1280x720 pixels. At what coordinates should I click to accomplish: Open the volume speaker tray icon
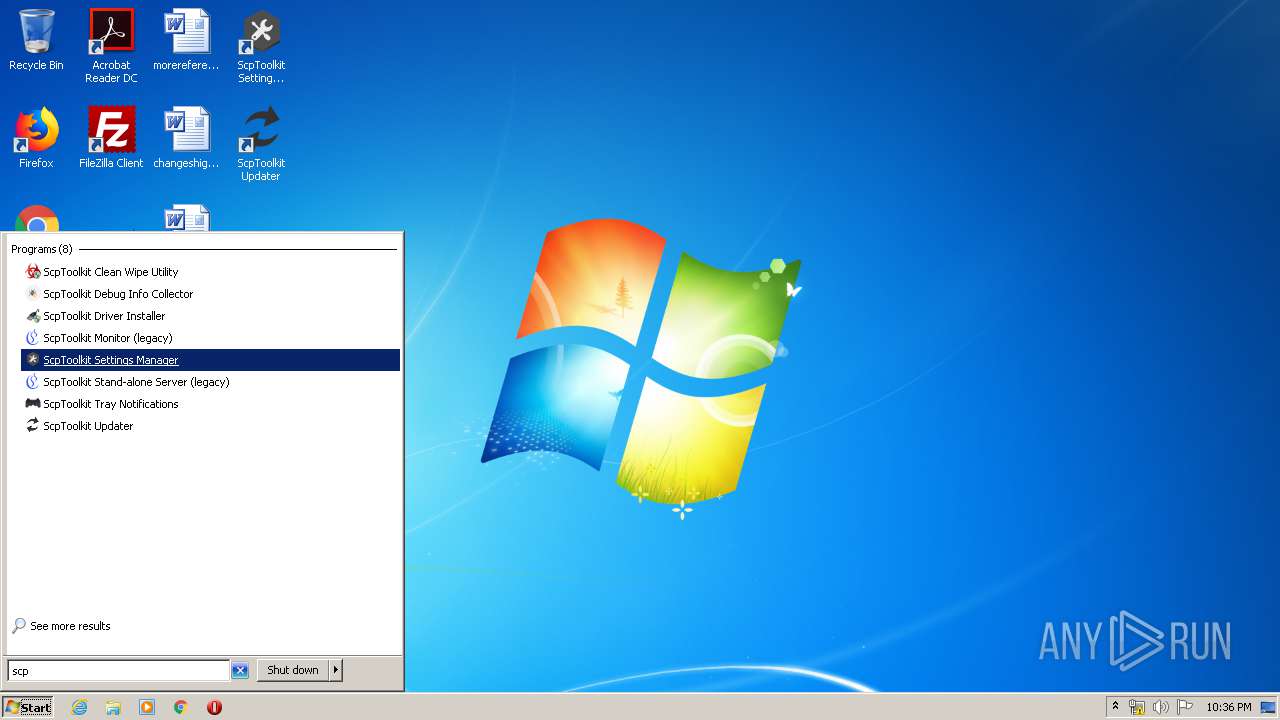pos(1161,707)
